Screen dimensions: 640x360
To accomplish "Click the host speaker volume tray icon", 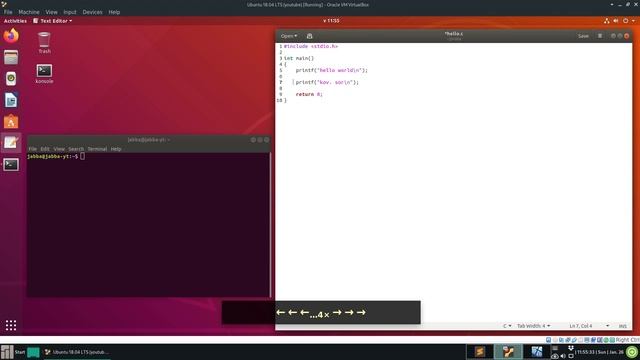I will [563, 356].
